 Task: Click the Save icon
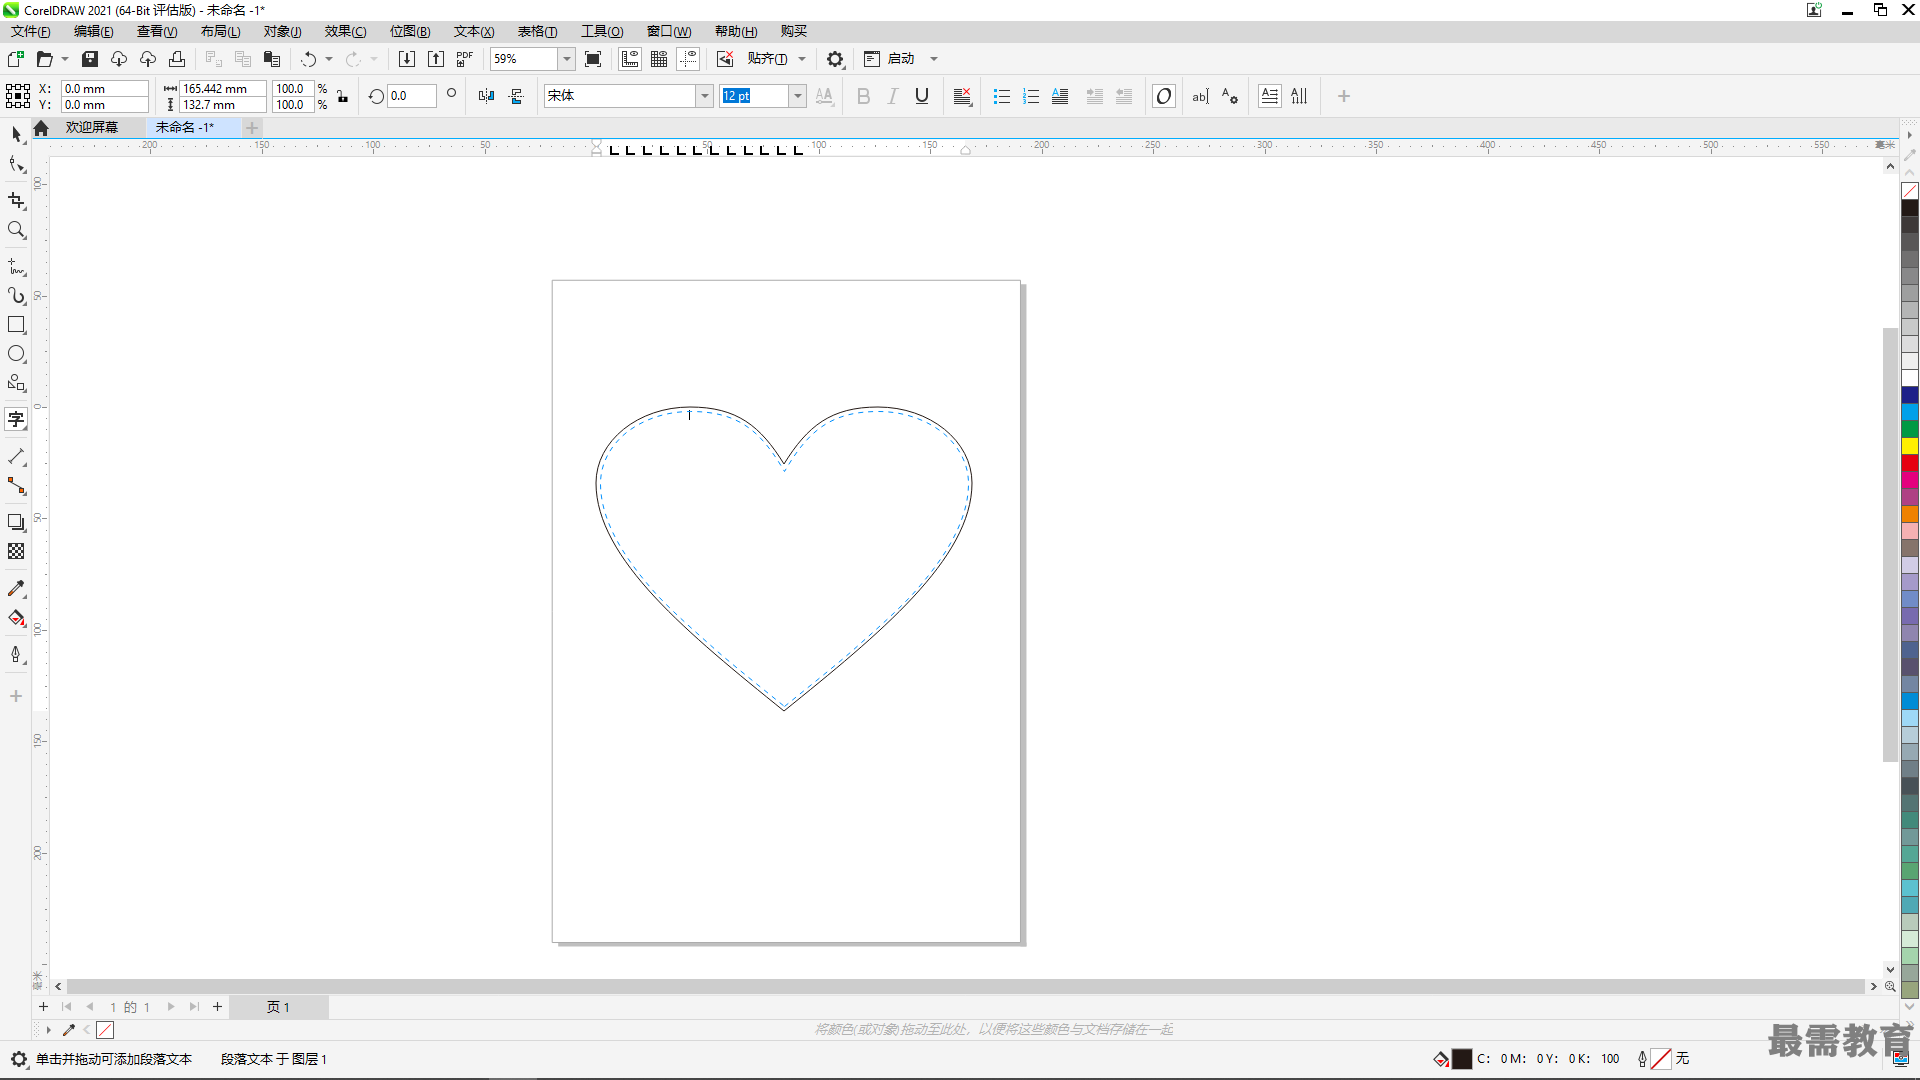coord(90,59)
